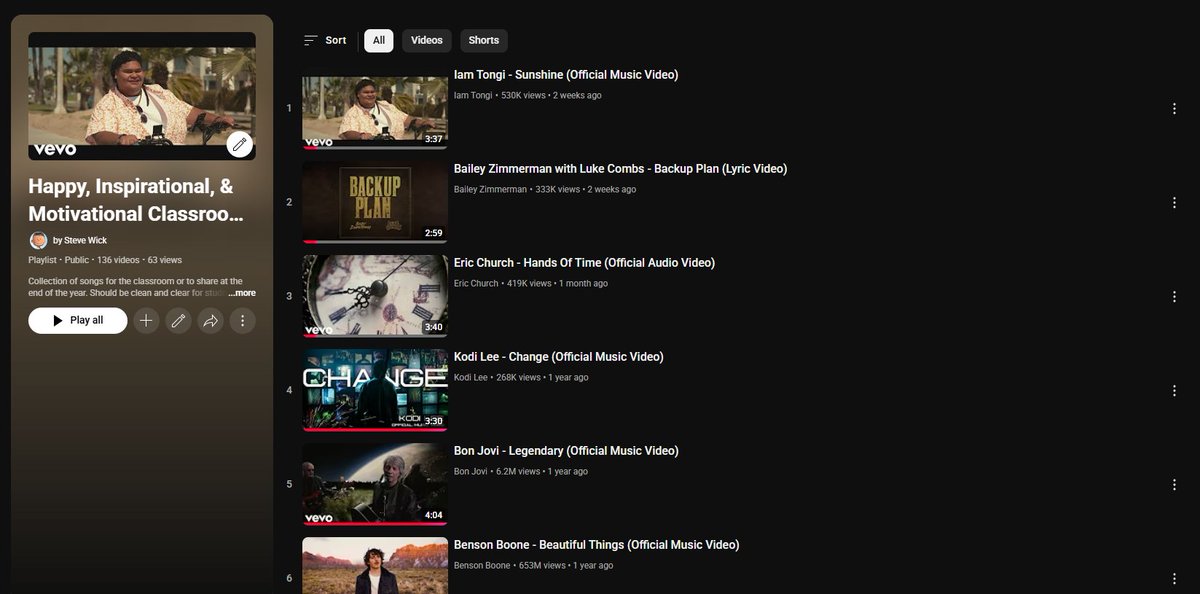Share the playlist using arrow icon
This screenshot has height=594, width=1200.
[x=210, y=321]
